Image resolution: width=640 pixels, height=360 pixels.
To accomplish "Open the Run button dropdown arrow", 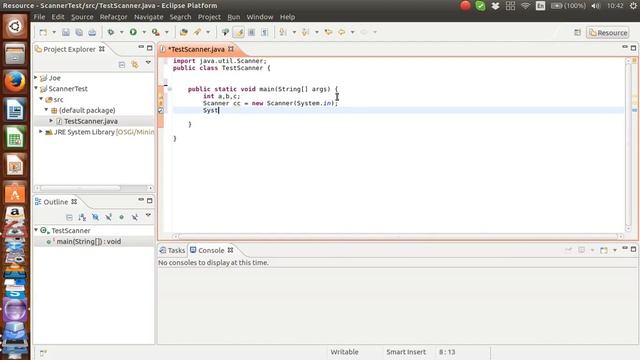I will (144, 32).
